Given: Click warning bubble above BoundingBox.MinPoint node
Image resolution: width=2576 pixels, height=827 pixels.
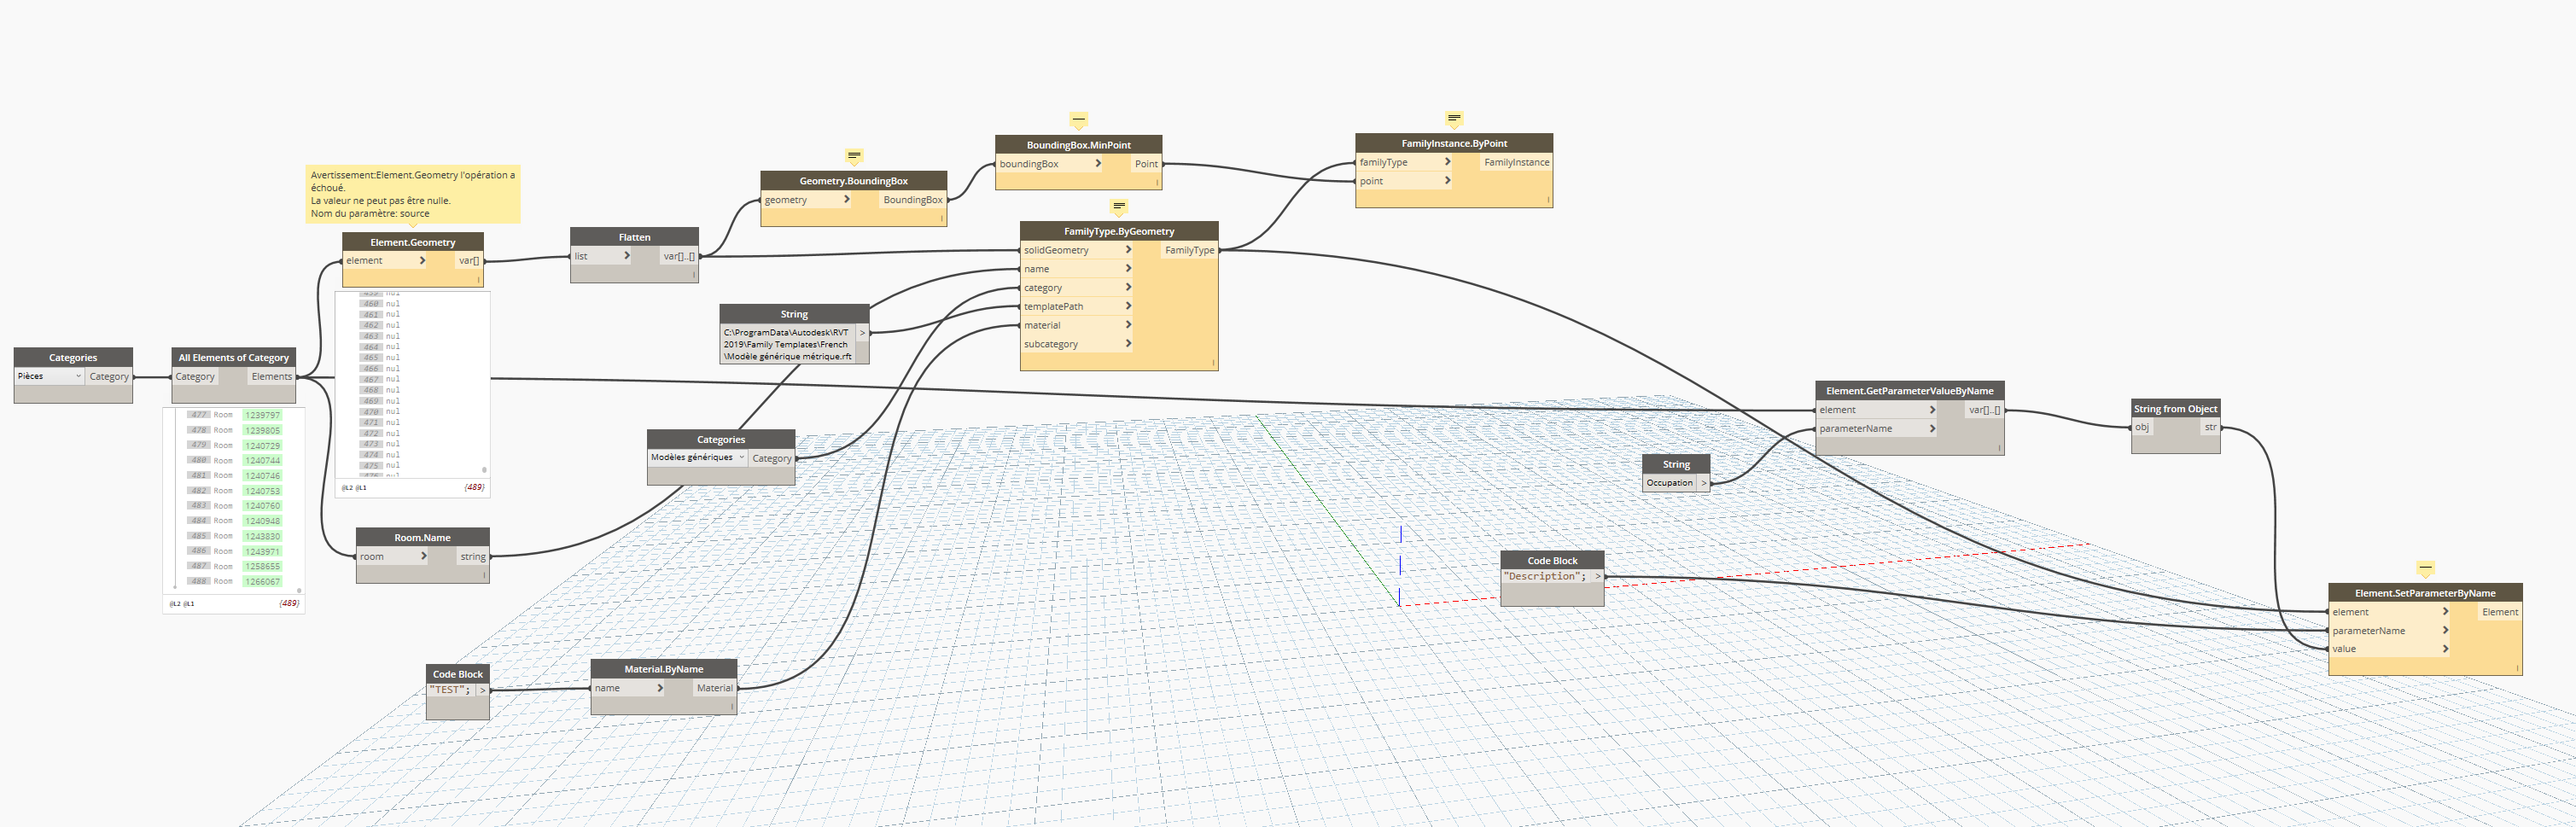Looking at the screenshot, I should (1078, 120).
